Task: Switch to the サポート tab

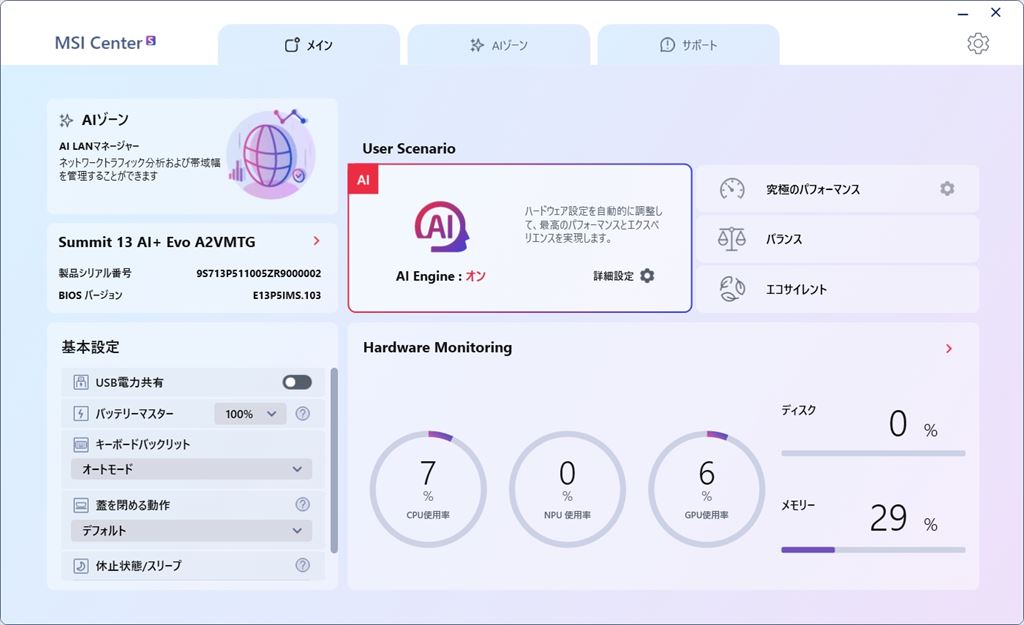Action: pyautogui.click(x=688, y=45)
